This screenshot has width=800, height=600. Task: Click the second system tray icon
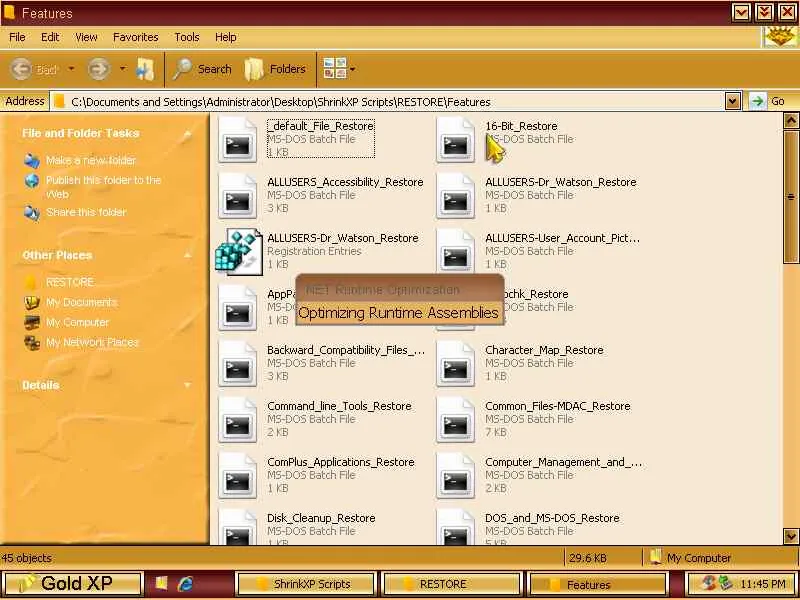[x=724, y=583]
